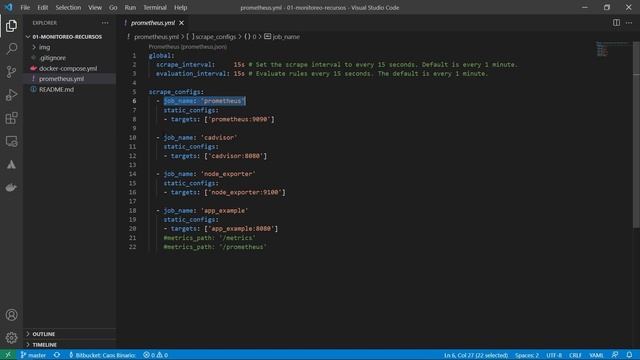Open the Run and Debug view

11,95
